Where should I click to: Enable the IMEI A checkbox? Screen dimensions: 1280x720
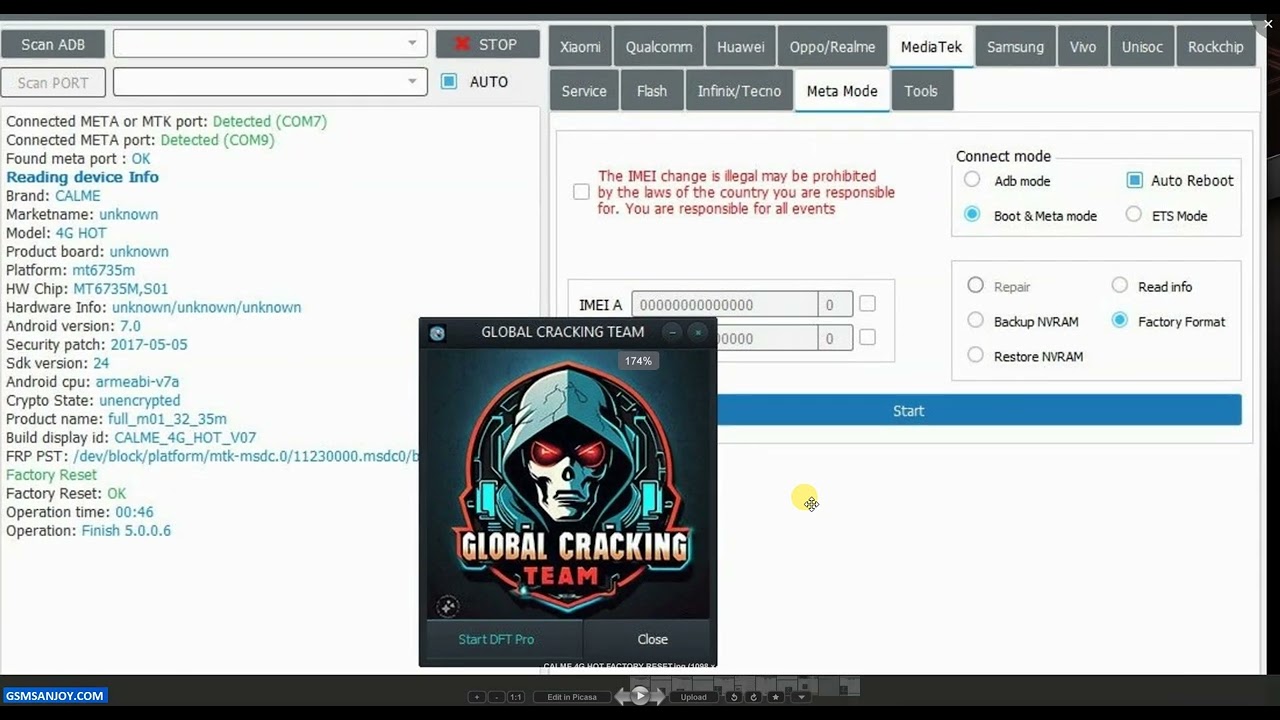pyautogui.click(x=867, y=303)
